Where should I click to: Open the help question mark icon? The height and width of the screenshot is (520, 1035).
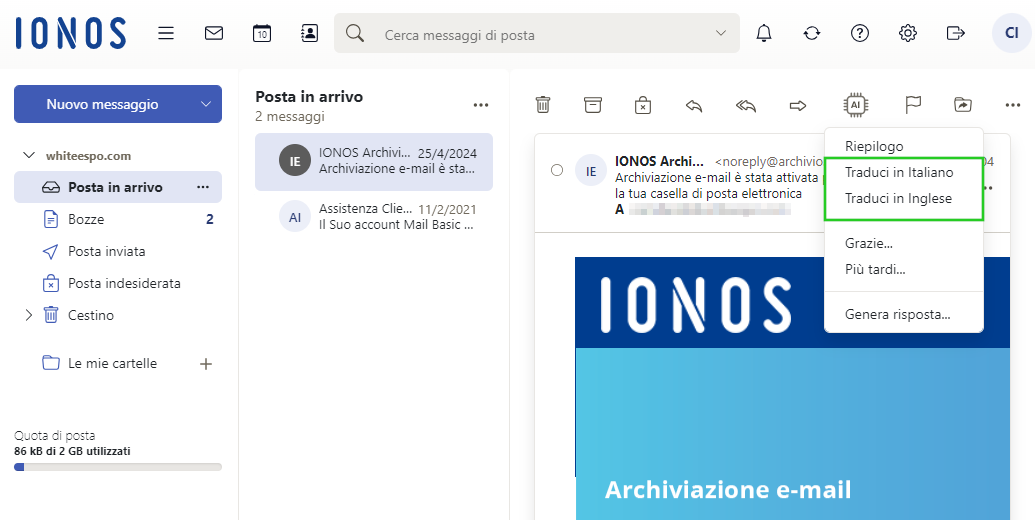(859, 33)
